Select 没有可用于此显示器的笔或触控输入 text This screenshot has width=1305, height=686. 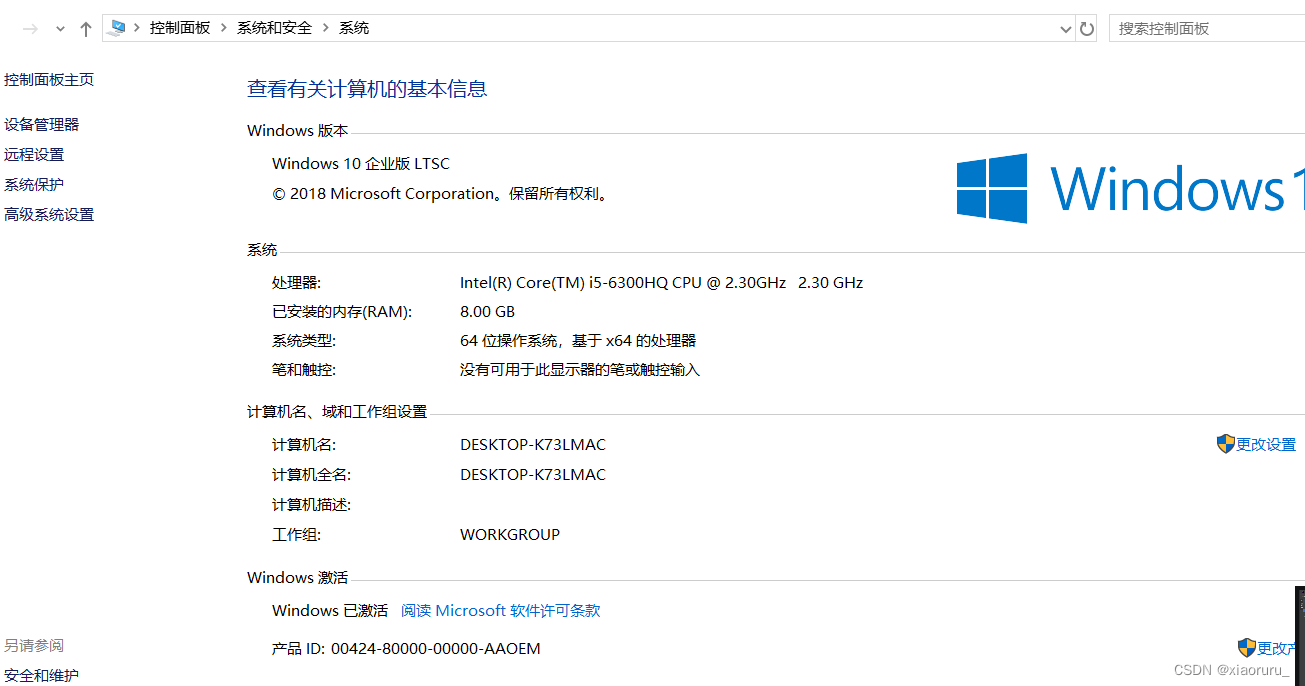click(580, 370)
